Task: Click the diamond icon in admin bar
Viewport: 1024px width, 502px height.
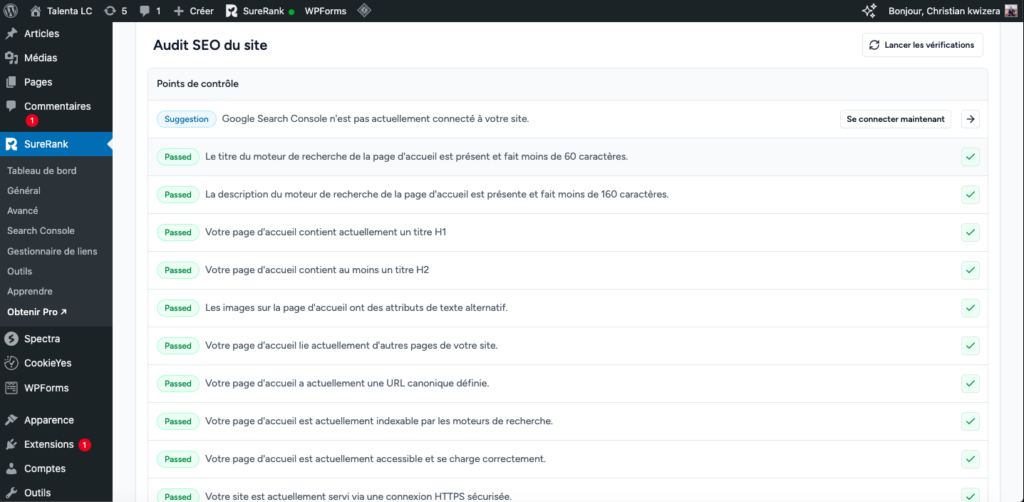Action: 364,10
